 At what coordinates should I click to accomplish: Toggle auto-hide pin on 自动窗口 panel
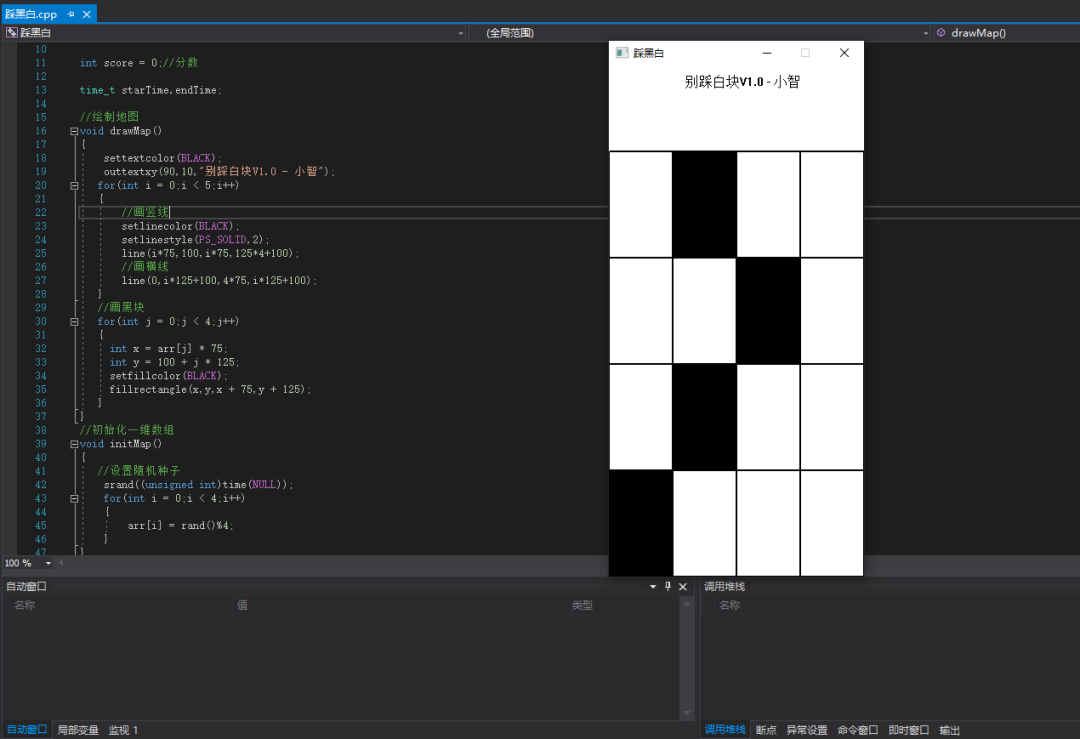click(667, 586)
